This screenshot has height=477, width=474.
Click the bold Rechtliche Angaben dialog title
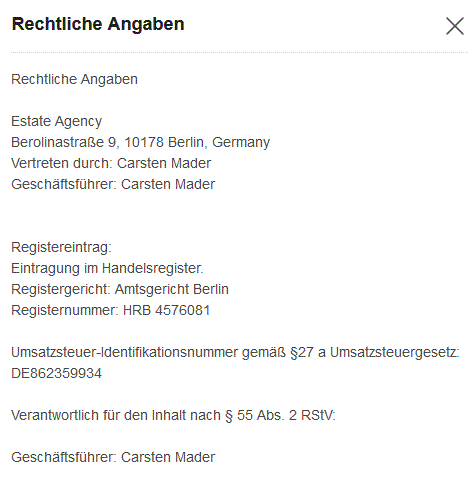coord(98,24)
